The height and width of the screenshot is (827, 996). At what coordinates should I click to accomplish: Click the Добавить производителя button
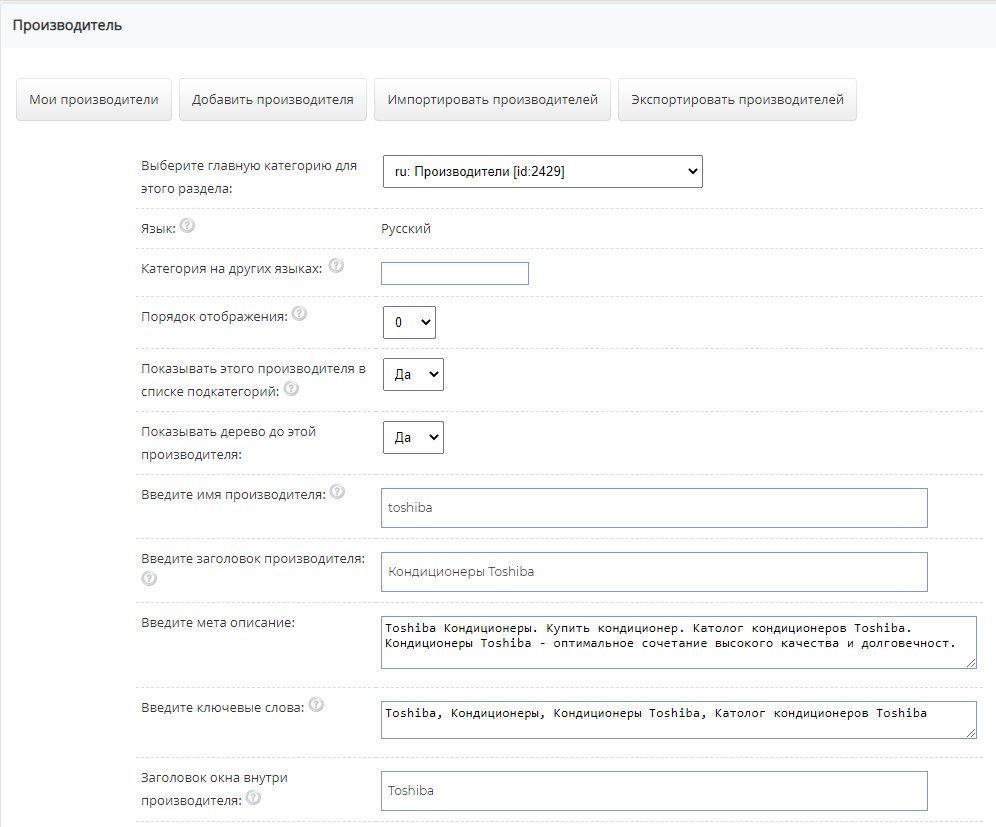(273, 100)
